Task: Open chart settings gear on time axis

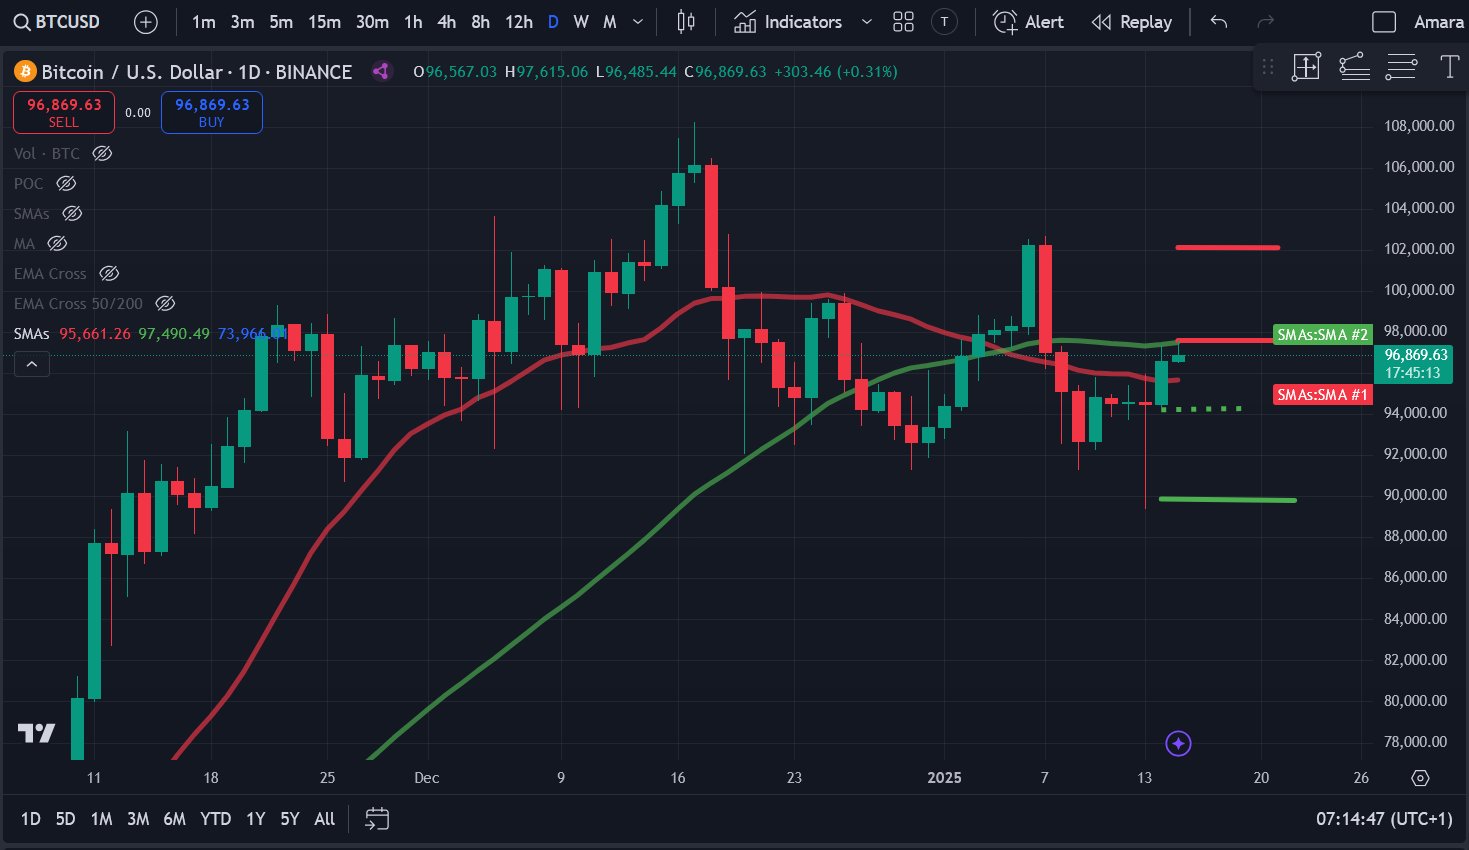Action: [1420, 778]
